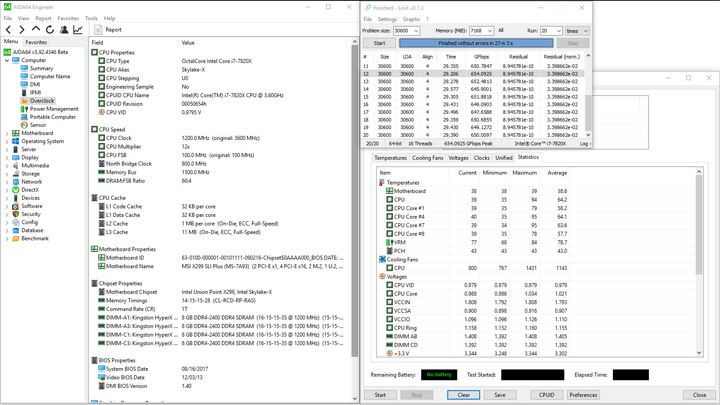Switch to the Cooling Fans tab
The width and height of the screenshot is (720, 405).
[x=427, y=158]
